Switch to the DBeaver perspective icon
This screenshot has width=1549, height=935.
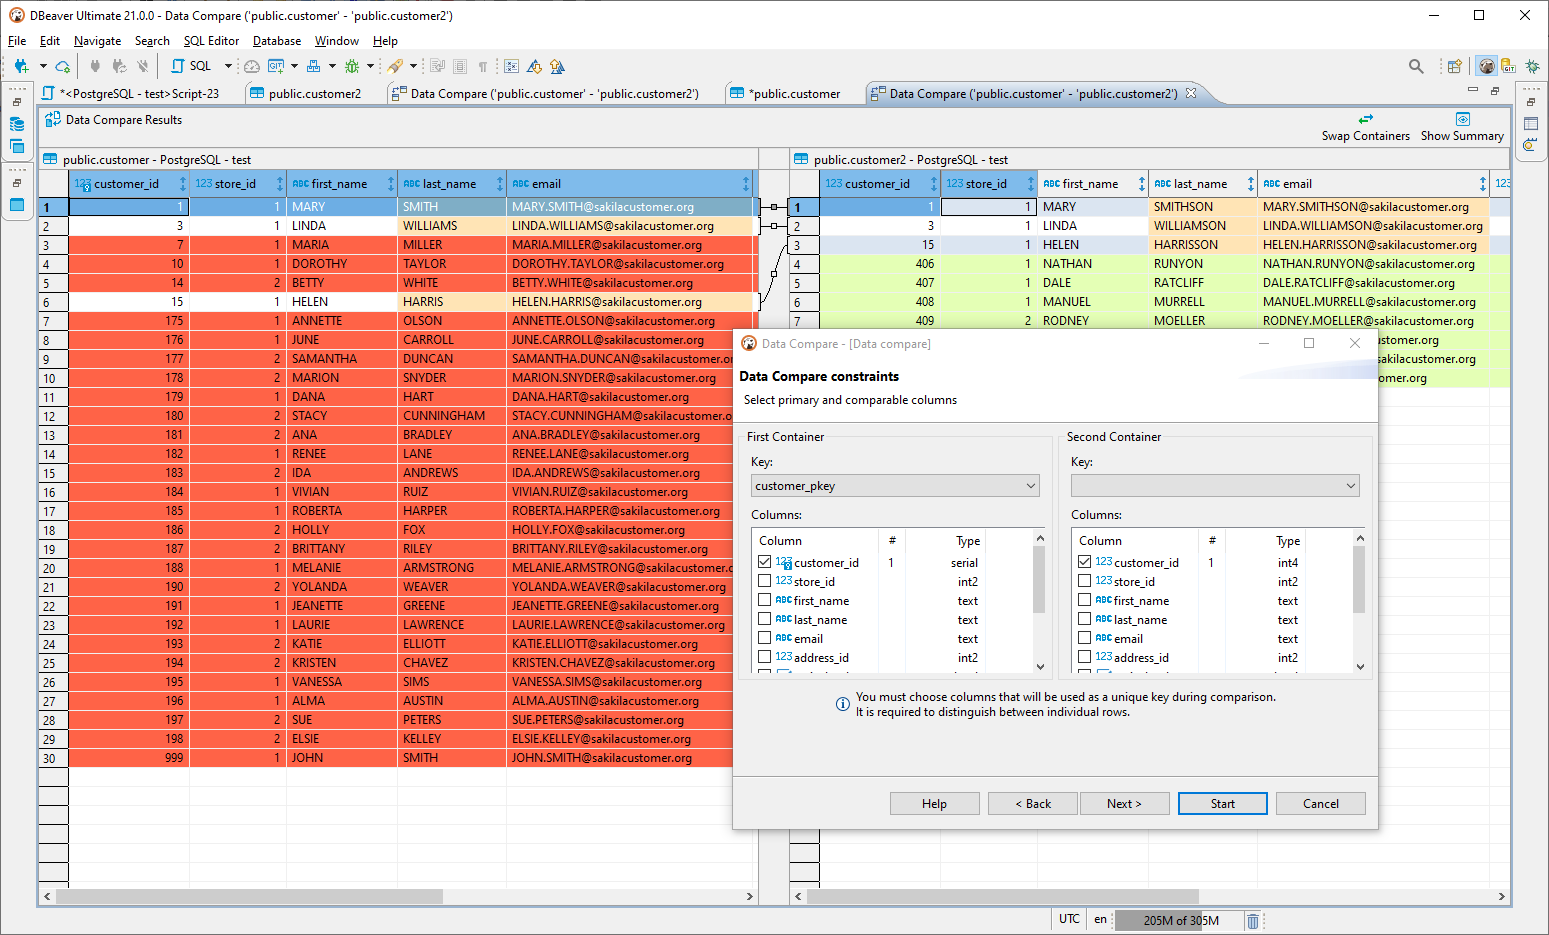pyautogui.click(x=1487, y=66)
